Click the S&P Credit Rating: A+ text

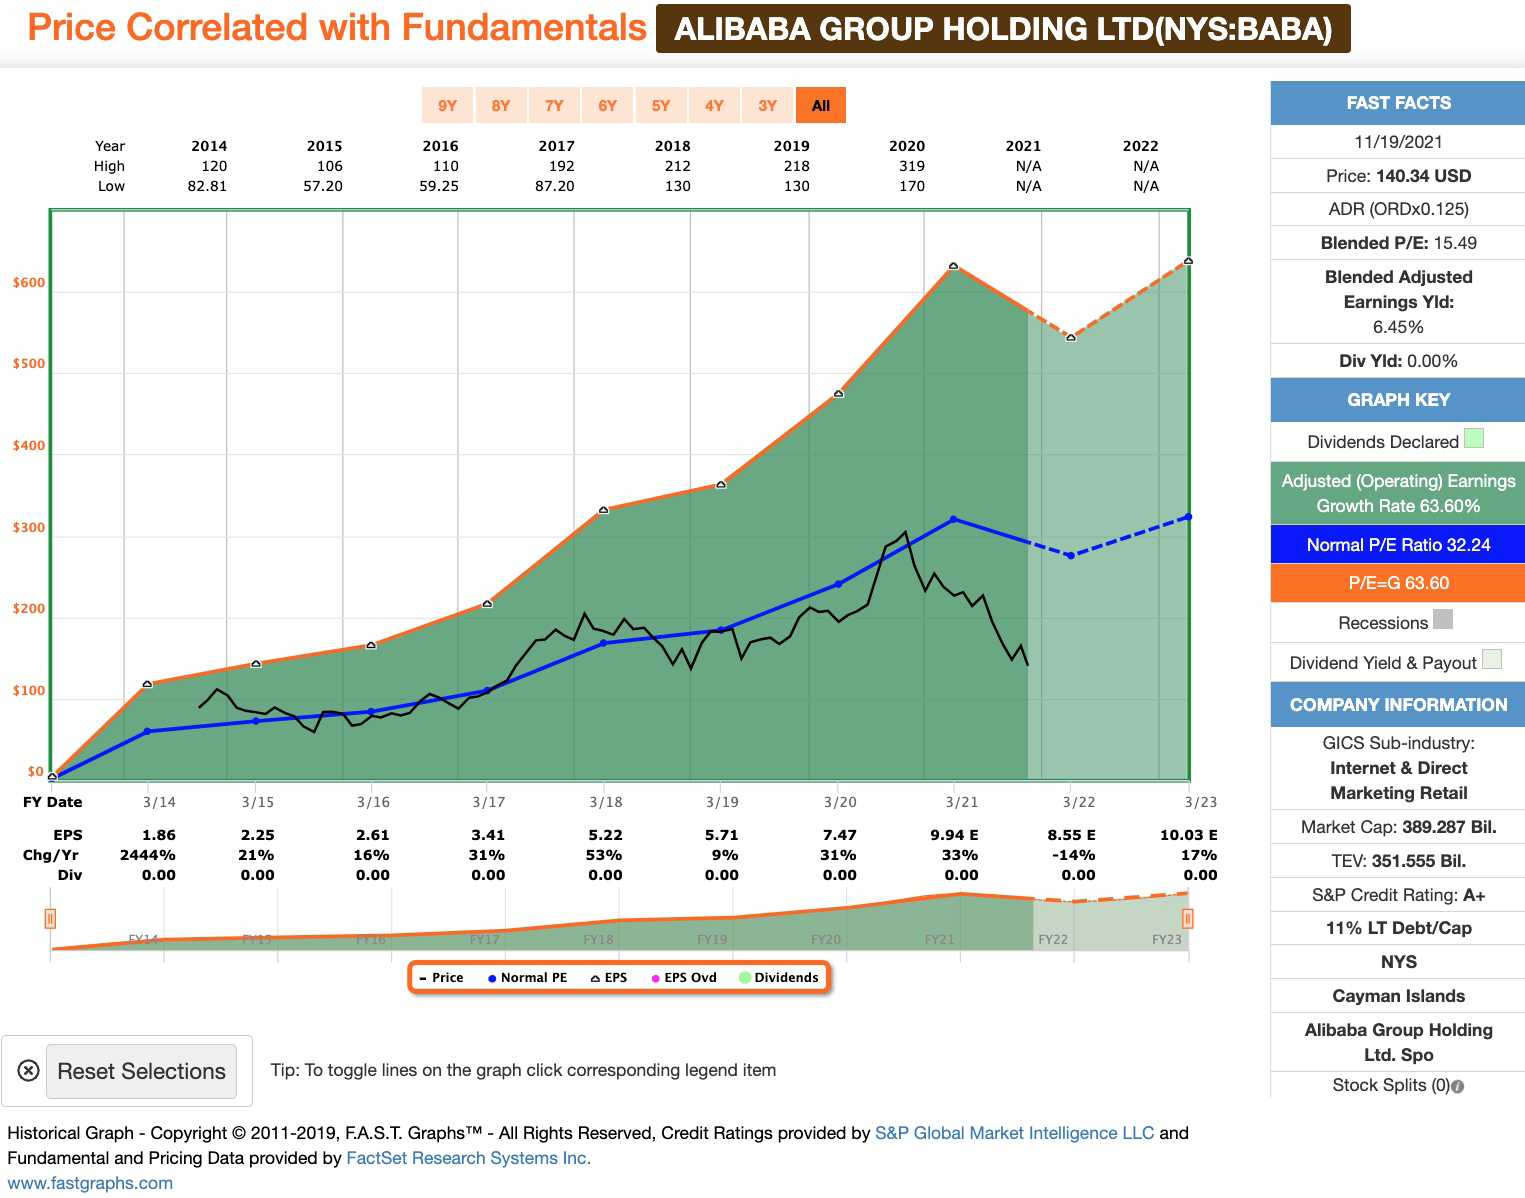pos(1398,895)
